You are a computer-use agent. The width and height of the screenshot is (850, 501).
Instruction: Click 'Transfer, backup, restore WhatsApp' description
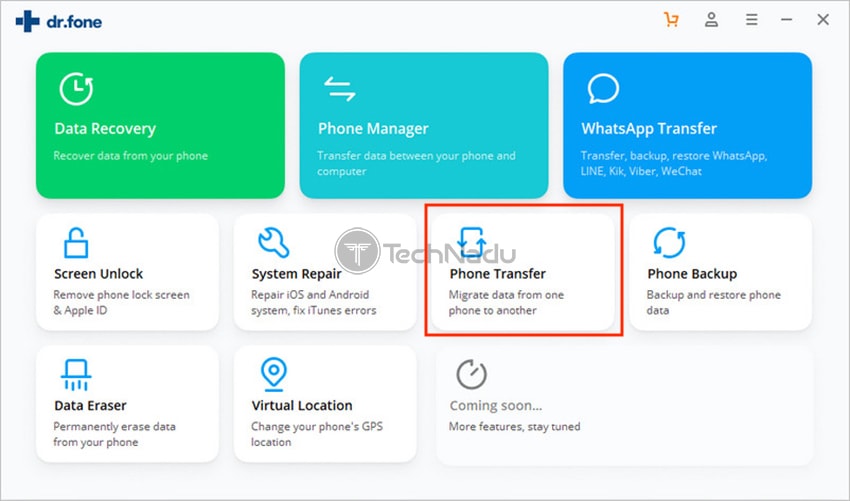click(x=674, y=163)
